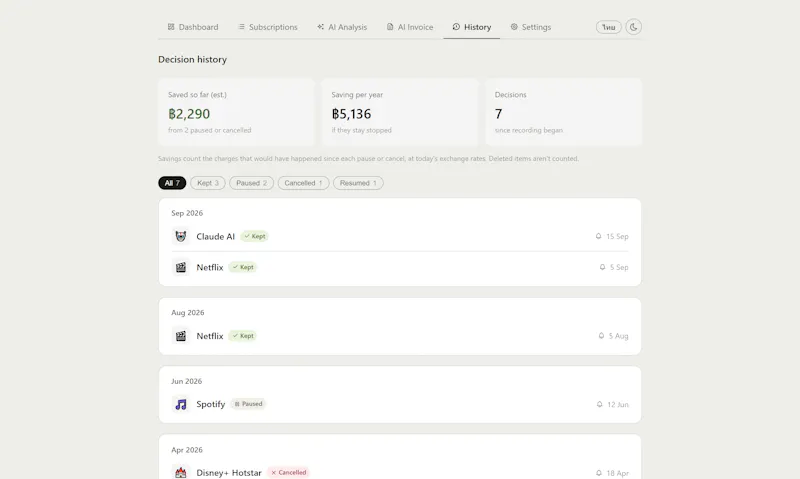Viewport: 800px width, 479px height.
Task: Click the ฿5,136 saving per year value
Action: (352, 114)
